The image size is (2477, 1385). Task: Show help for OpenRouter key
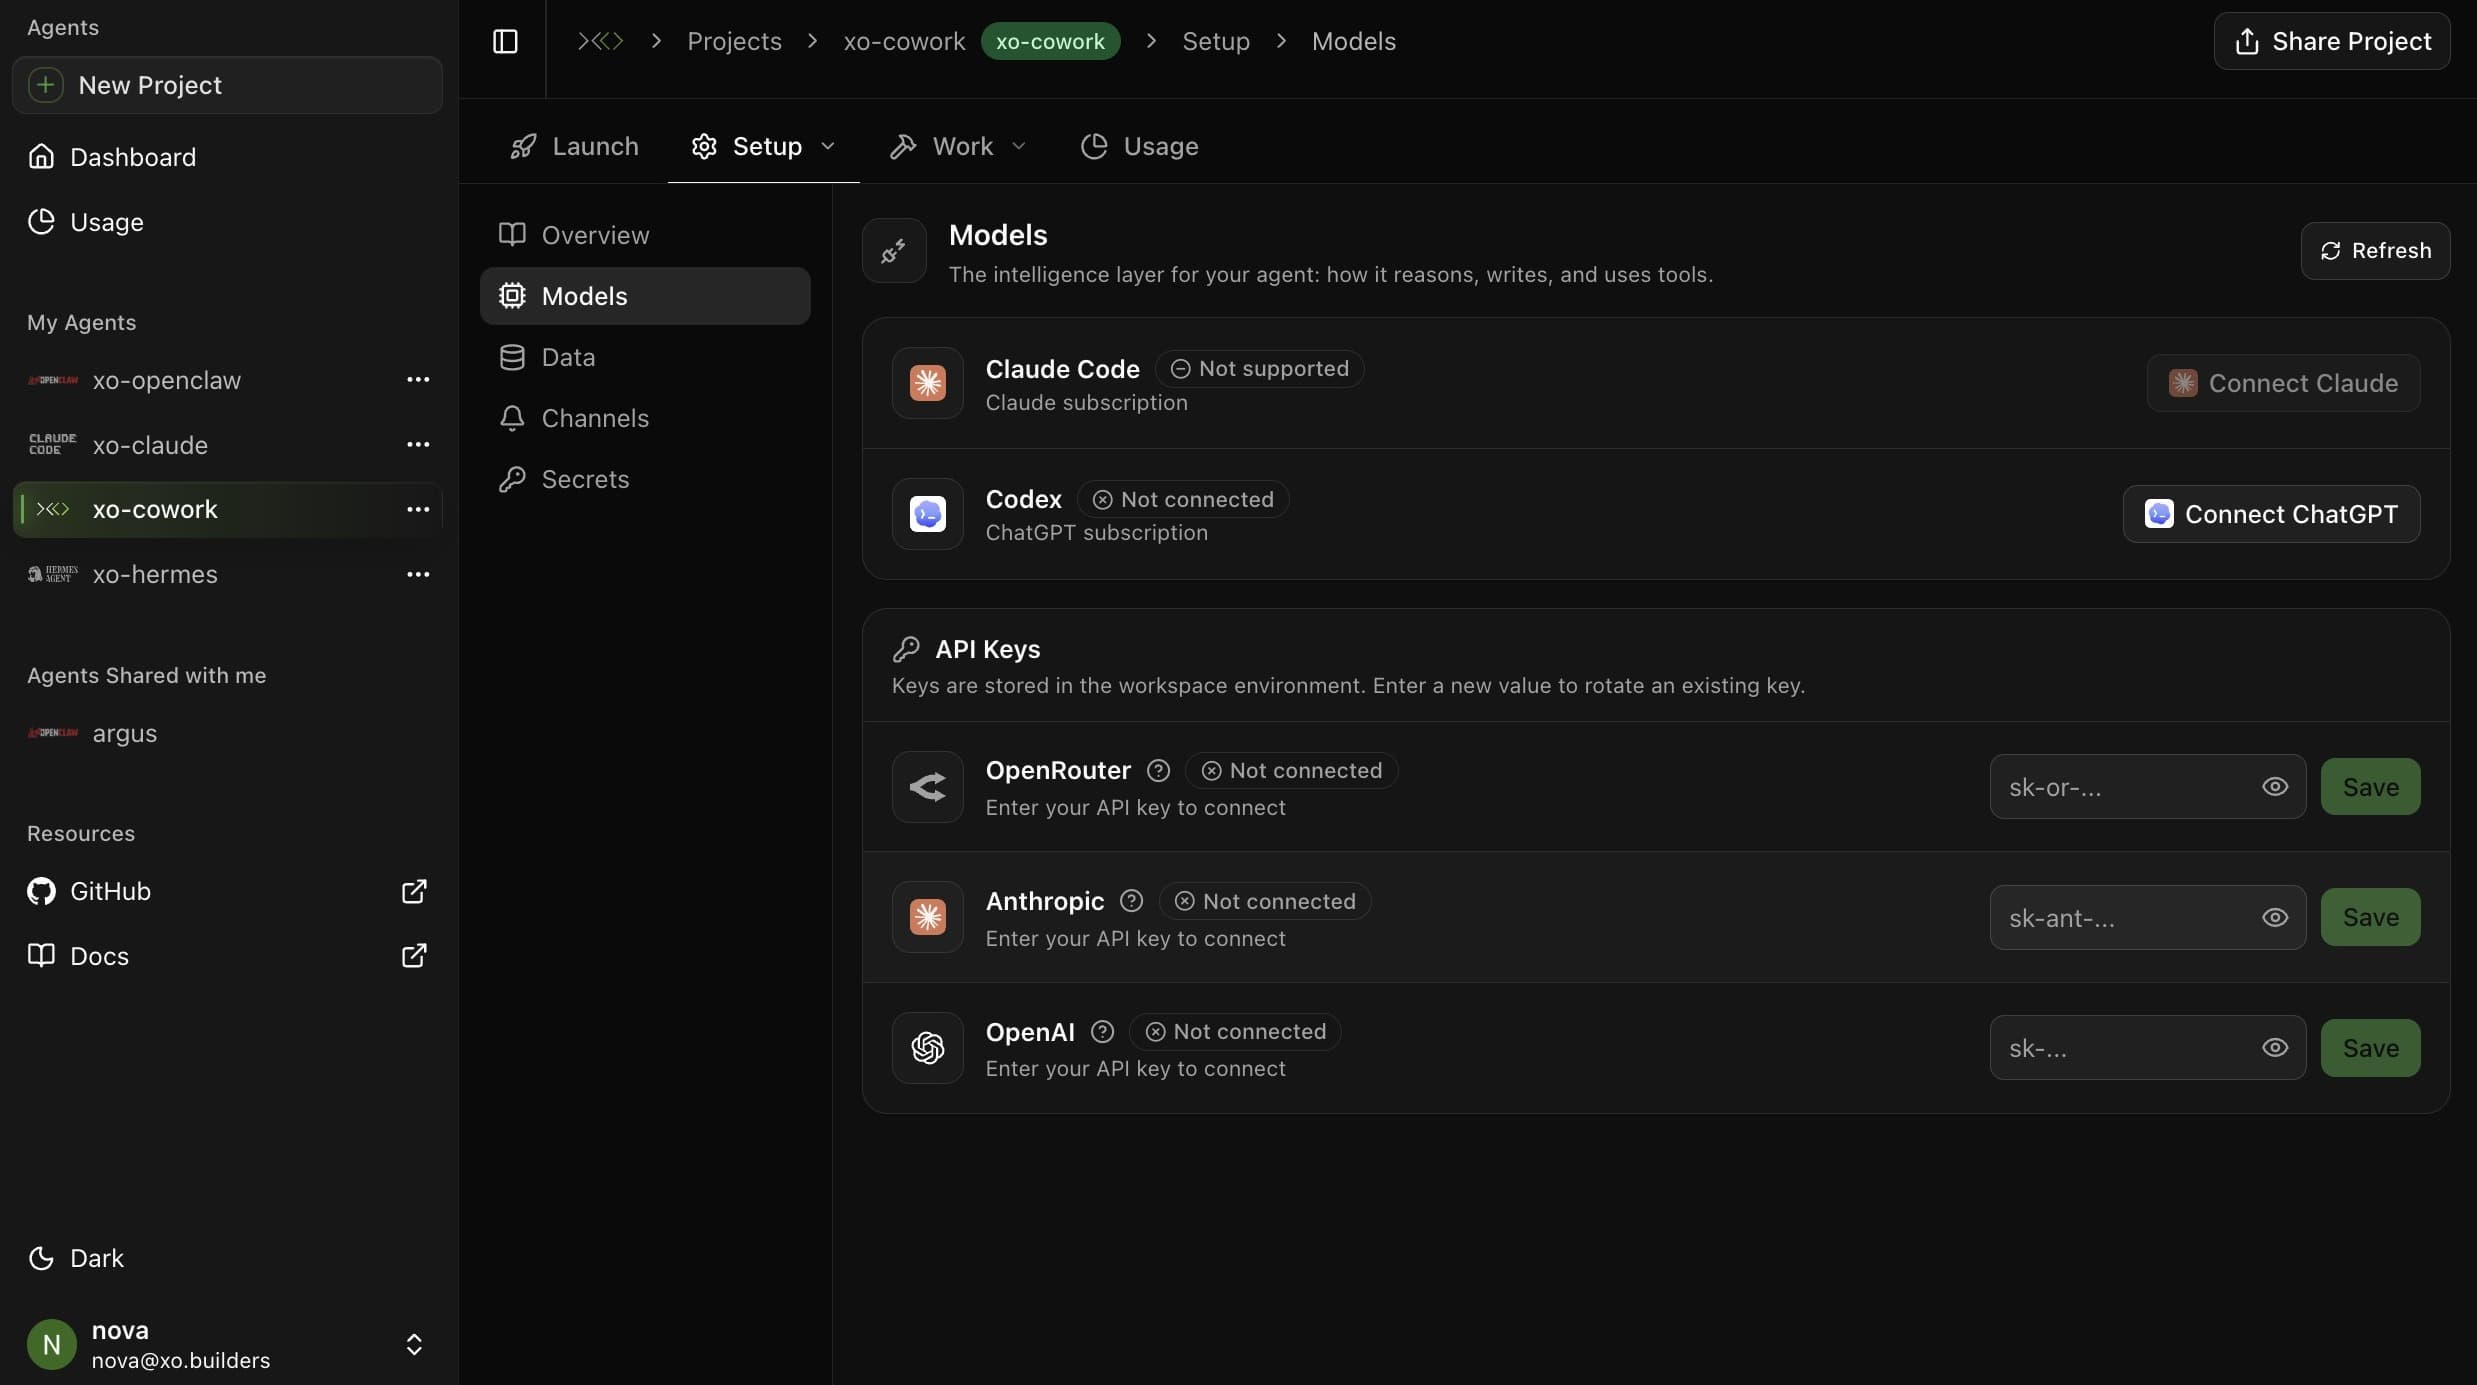(1158, 771)
